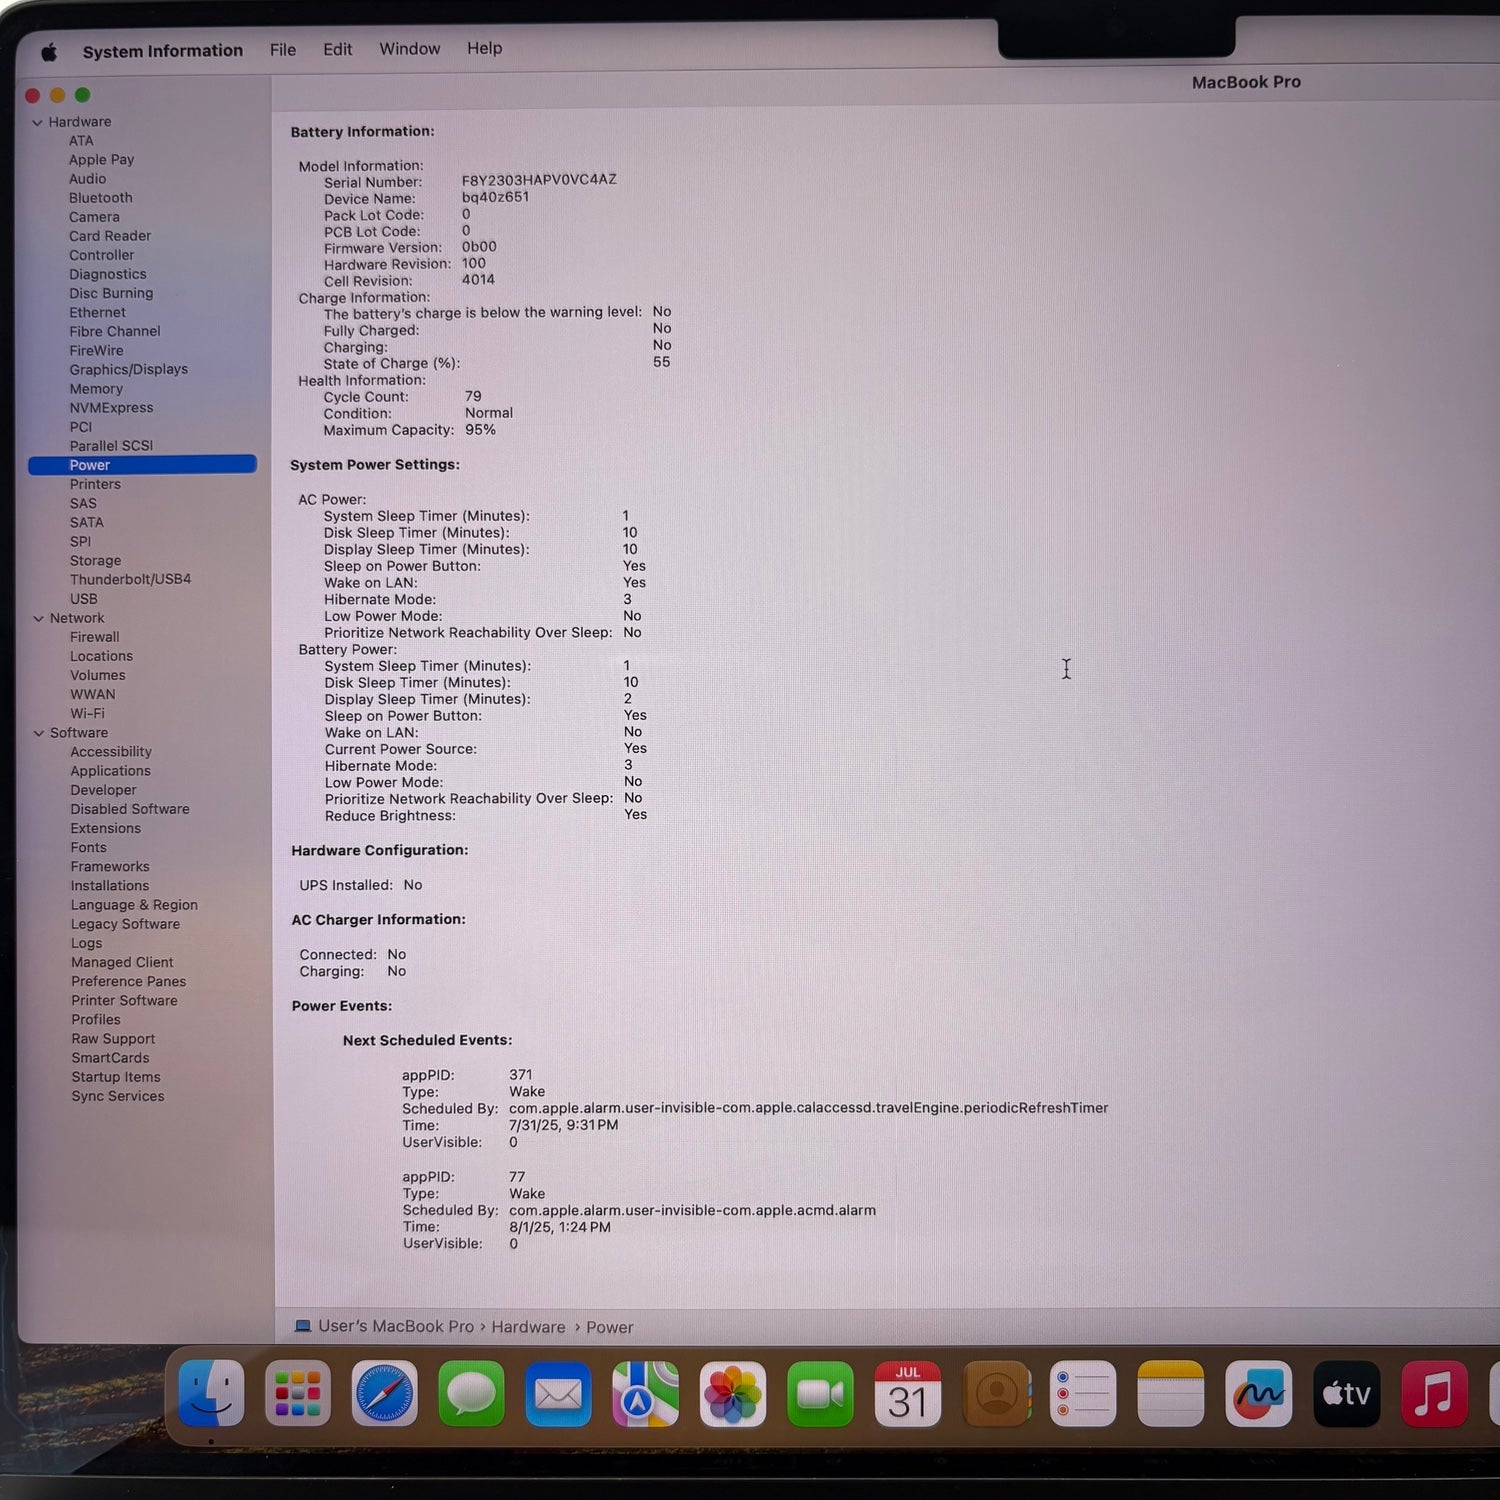
Task: Select Ethernet in the sidebar
Action: pos(97,312)
